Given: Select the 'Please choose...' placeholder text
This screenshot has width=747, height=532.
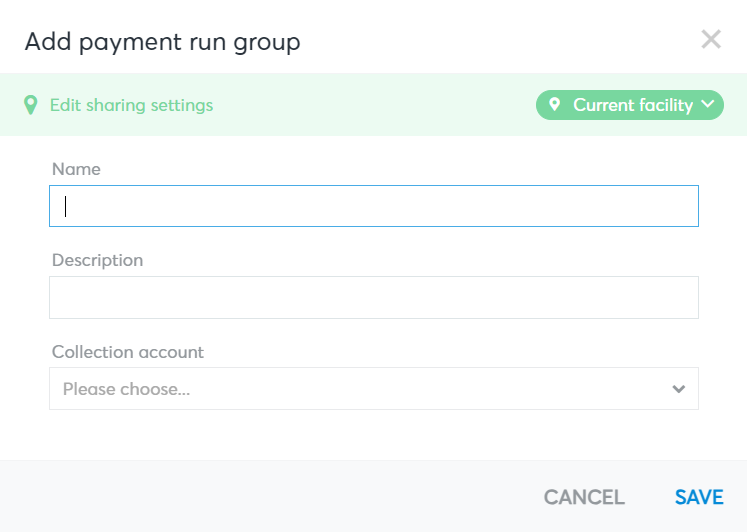Looking at the screenshot, I should (x=127, y=389).
